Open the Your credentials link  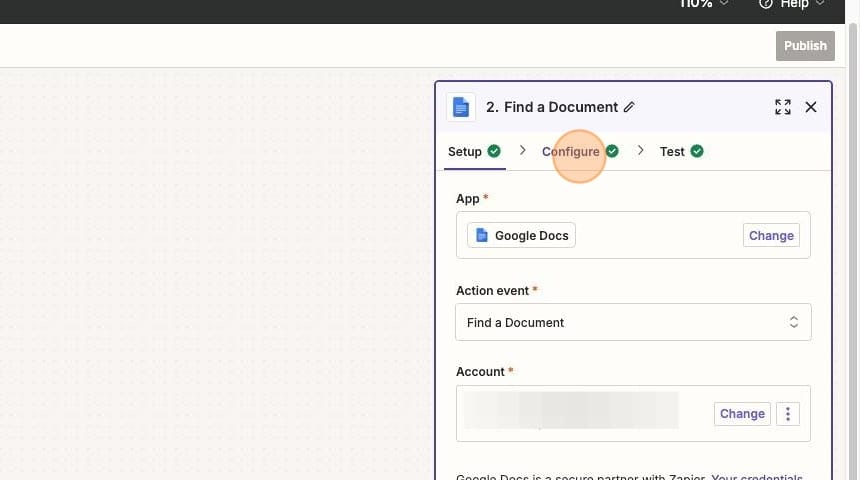click(757, 477)
